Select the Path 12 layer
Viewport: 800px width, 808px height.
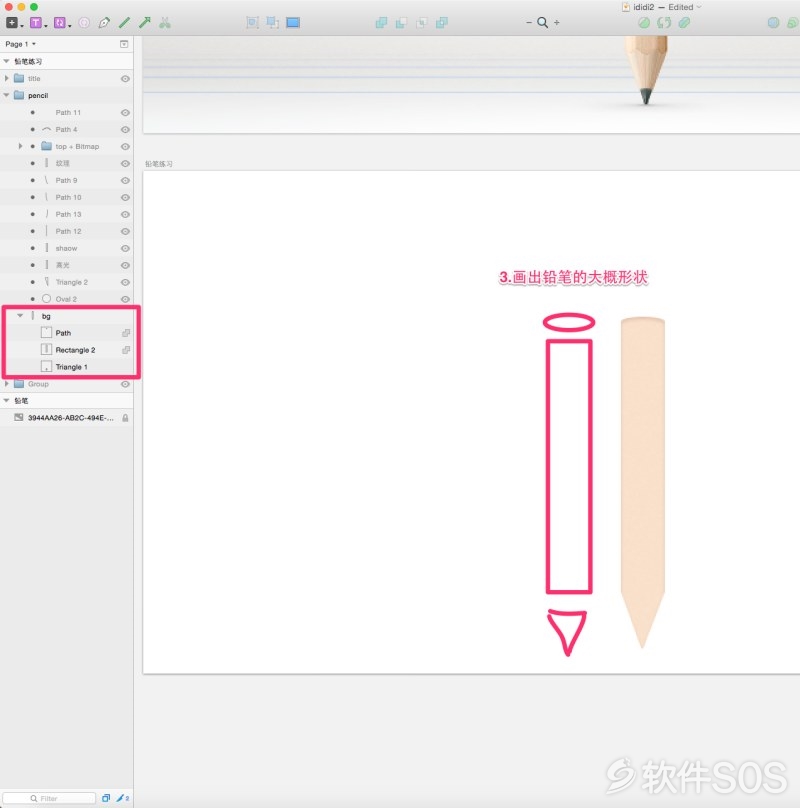[67, 232]
